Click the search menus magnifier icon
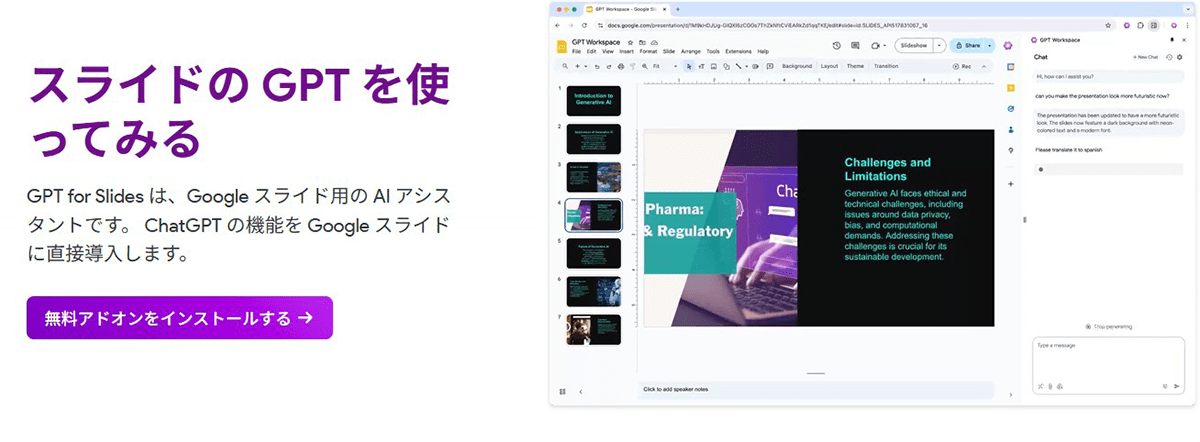 click(x=565, y=66)
